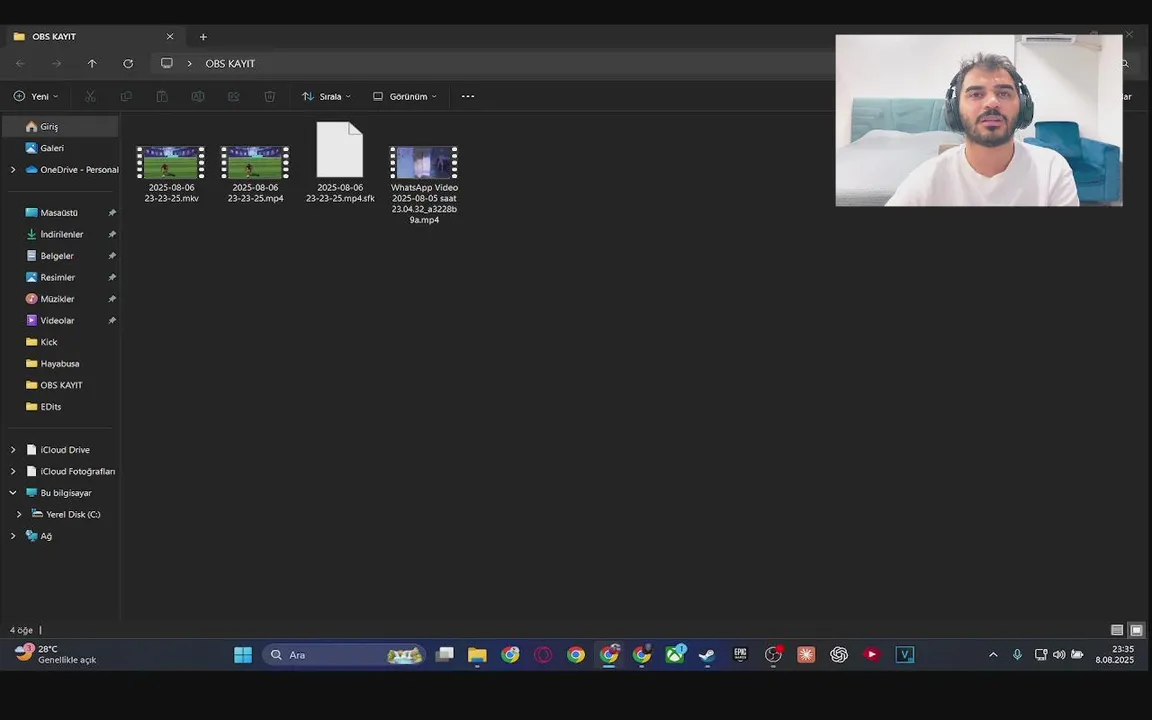Open the Görünüm view dropdown
Screen dimensions: 1152x720
coord(405,96)
